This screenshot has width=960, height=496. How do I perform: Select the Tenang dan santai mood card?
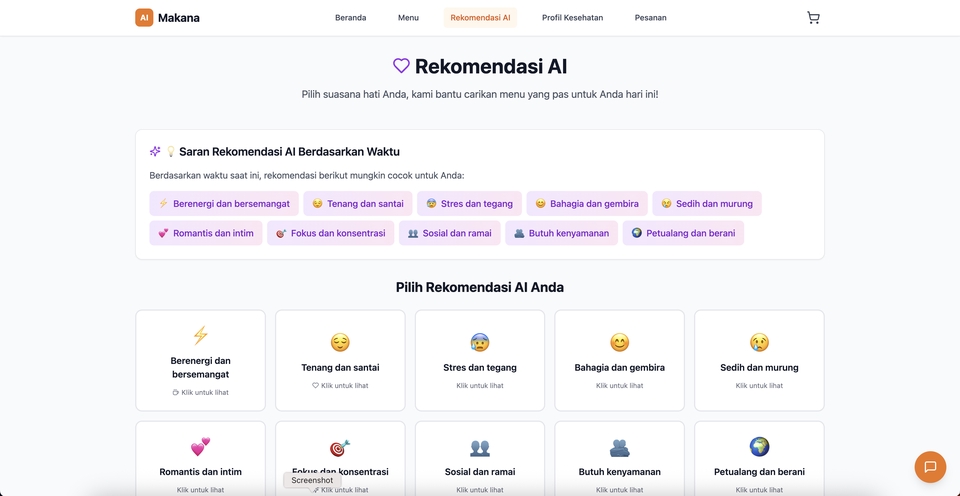340,360
